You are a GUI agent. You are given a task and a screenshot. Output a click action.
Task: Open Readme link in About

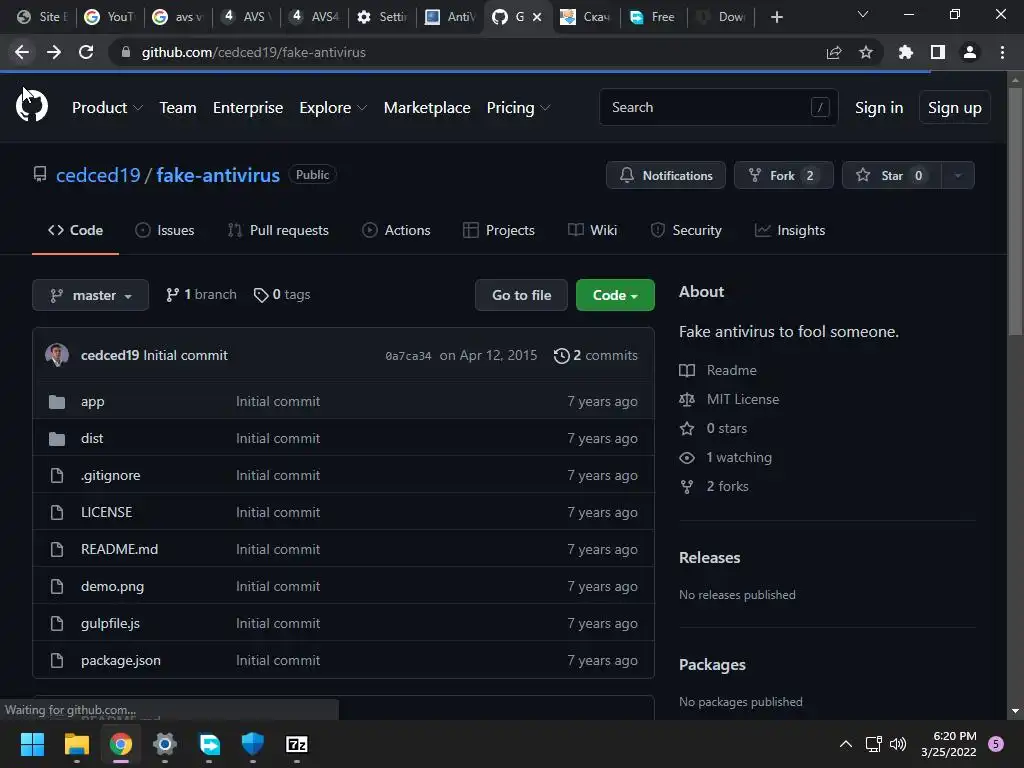pyautogui.click(x=718, y=370)
